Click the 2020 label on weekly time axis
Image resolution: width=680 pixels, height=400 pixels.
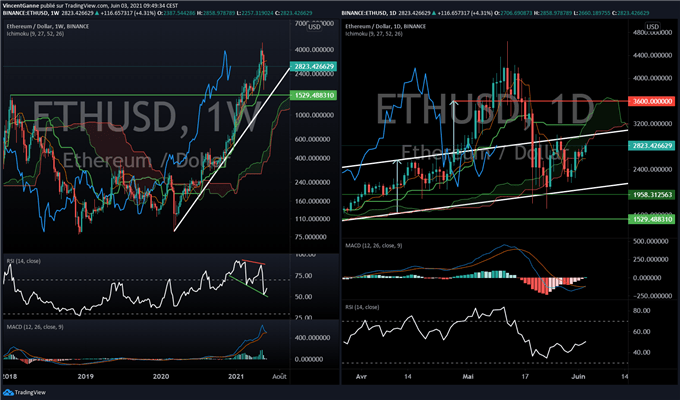[x=161, y=376]
